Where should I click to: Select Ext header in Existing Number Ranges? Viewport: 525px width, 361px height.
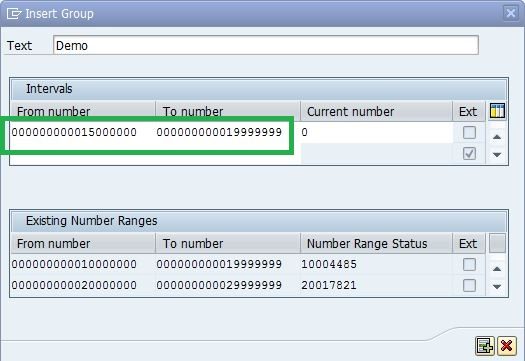pos(469,243)
